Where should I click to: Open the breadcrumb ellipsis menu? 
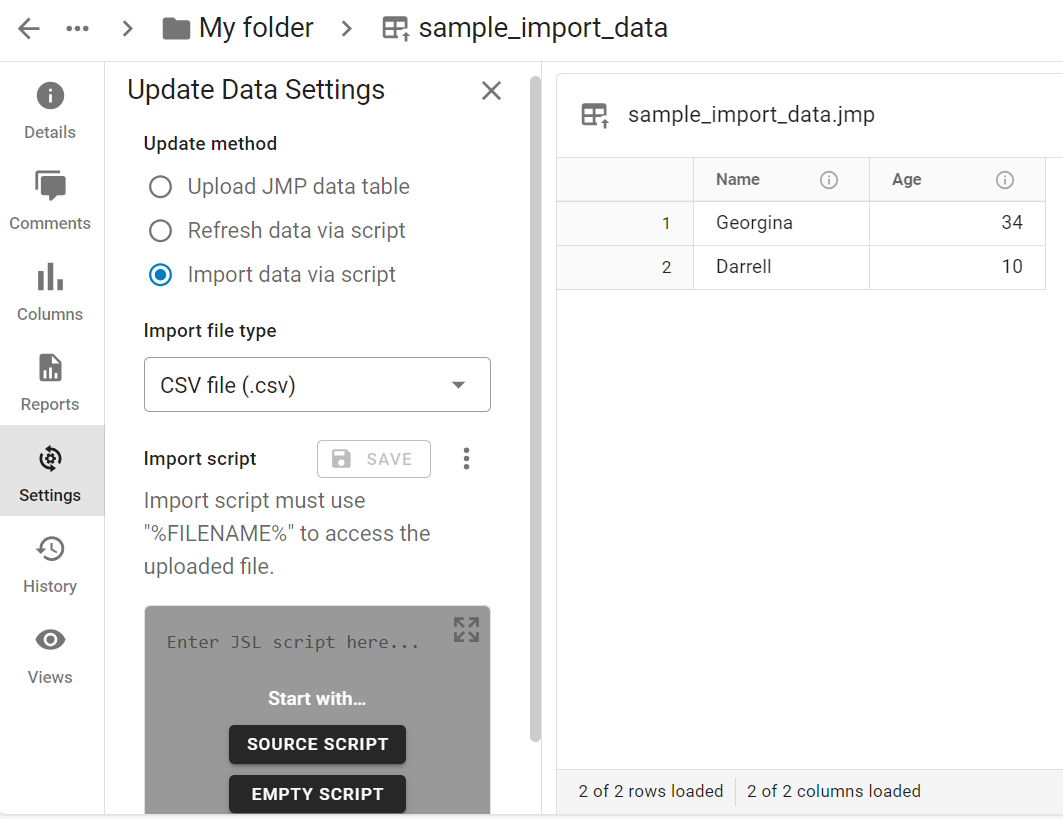click(x=78, y=28)
